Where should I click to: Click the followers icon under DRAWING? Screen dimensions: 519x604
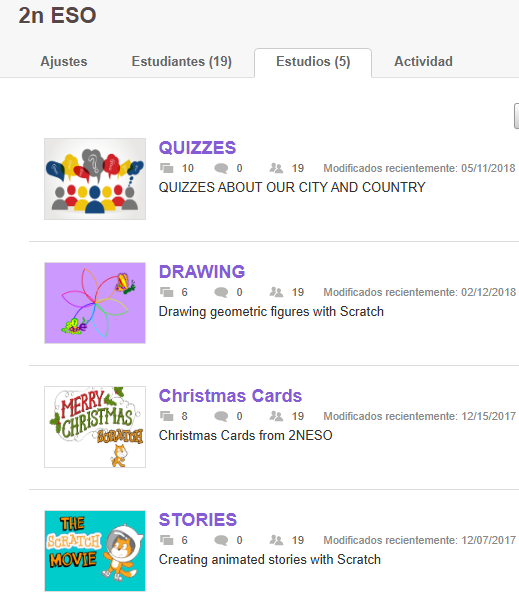[x=276, y=292]
